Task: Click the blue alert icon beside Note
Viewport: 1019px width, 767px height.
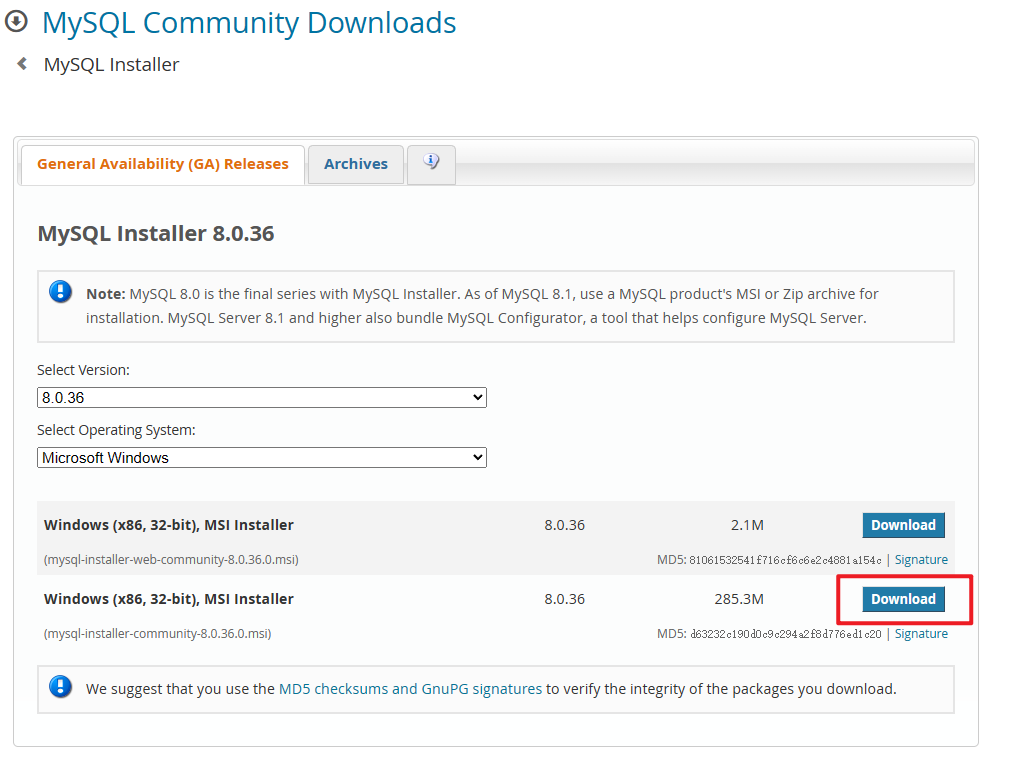Action: 60,292
